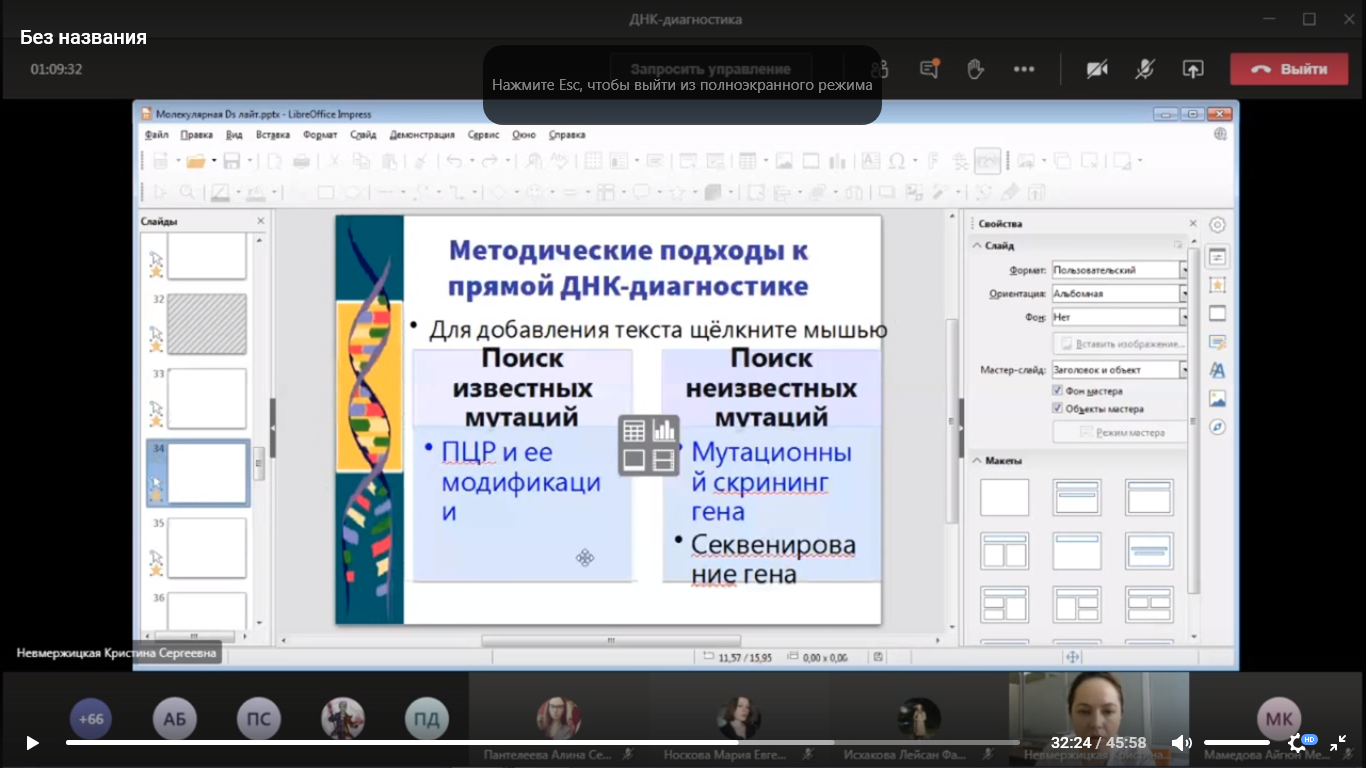The image size is (1366, 768).
Task: Open the Gallery sidebar icon
Action: 1217,398
